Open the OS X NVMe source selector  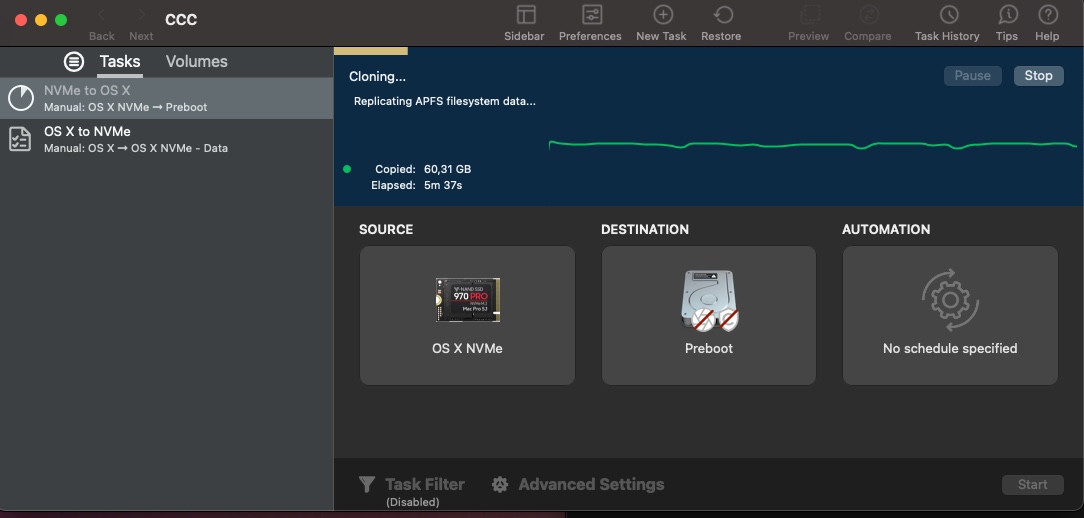point(467,315)
